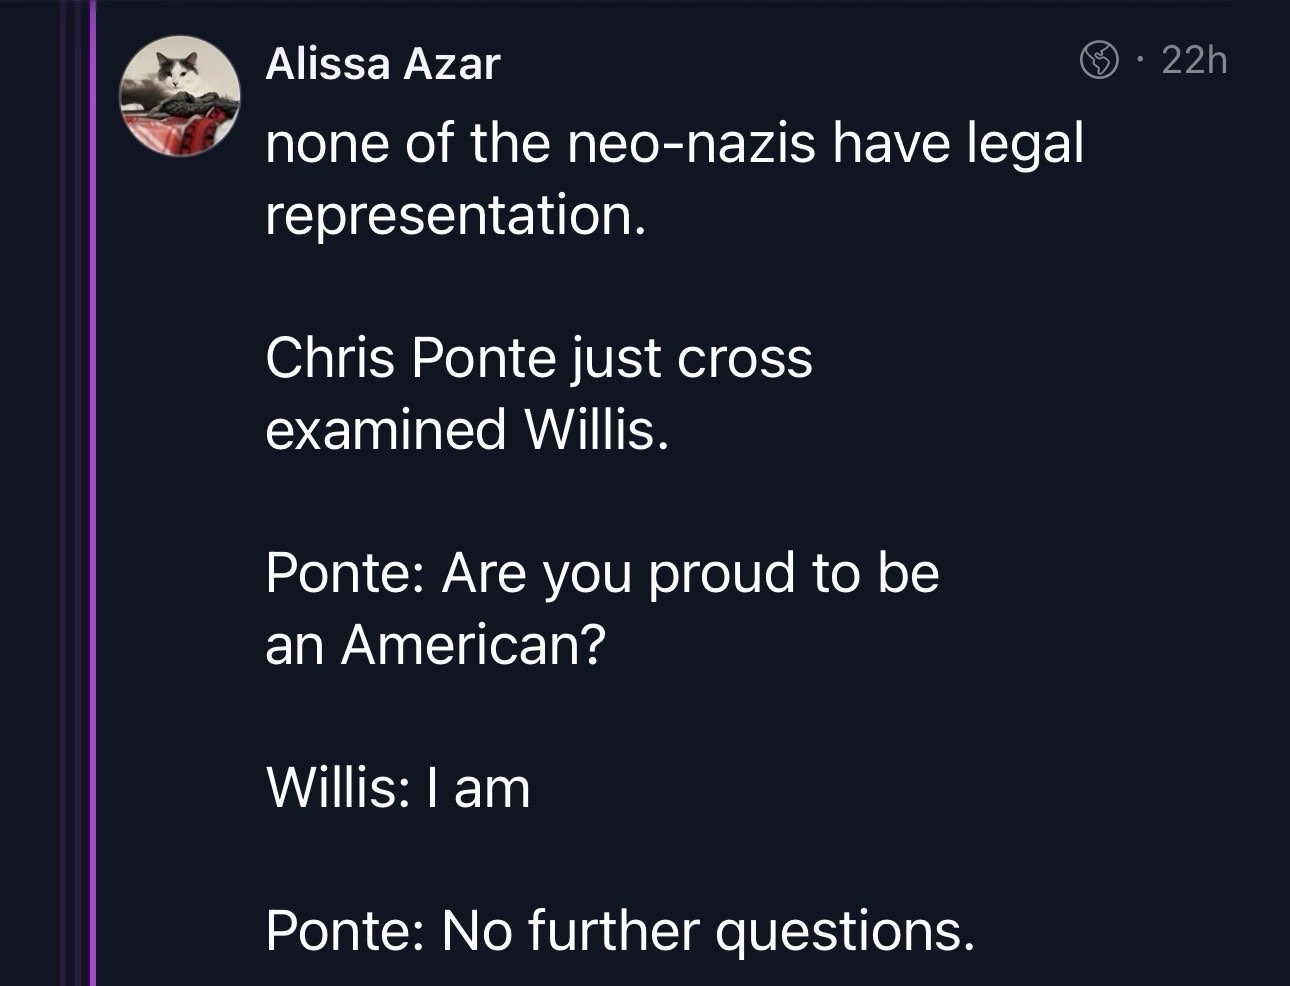1290x986 pixels.
Task: Click the word 'American?' in the post
Action: [473, 645]
